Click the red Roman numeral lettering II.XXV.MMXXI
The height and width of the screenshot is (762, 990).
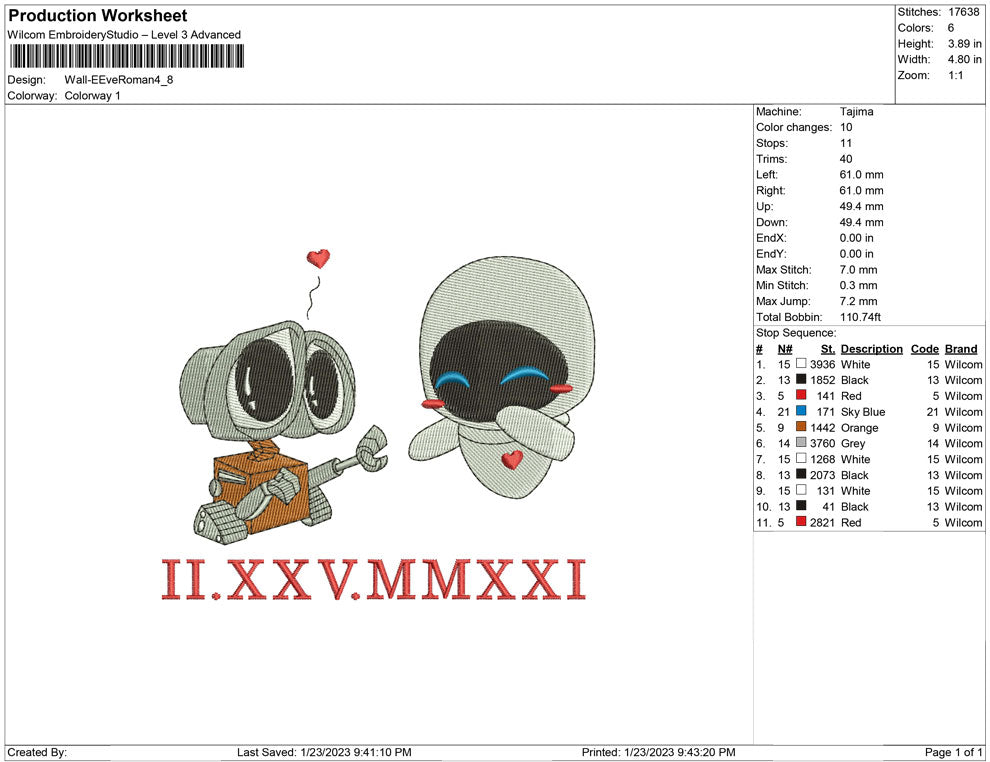pos(374,580)
